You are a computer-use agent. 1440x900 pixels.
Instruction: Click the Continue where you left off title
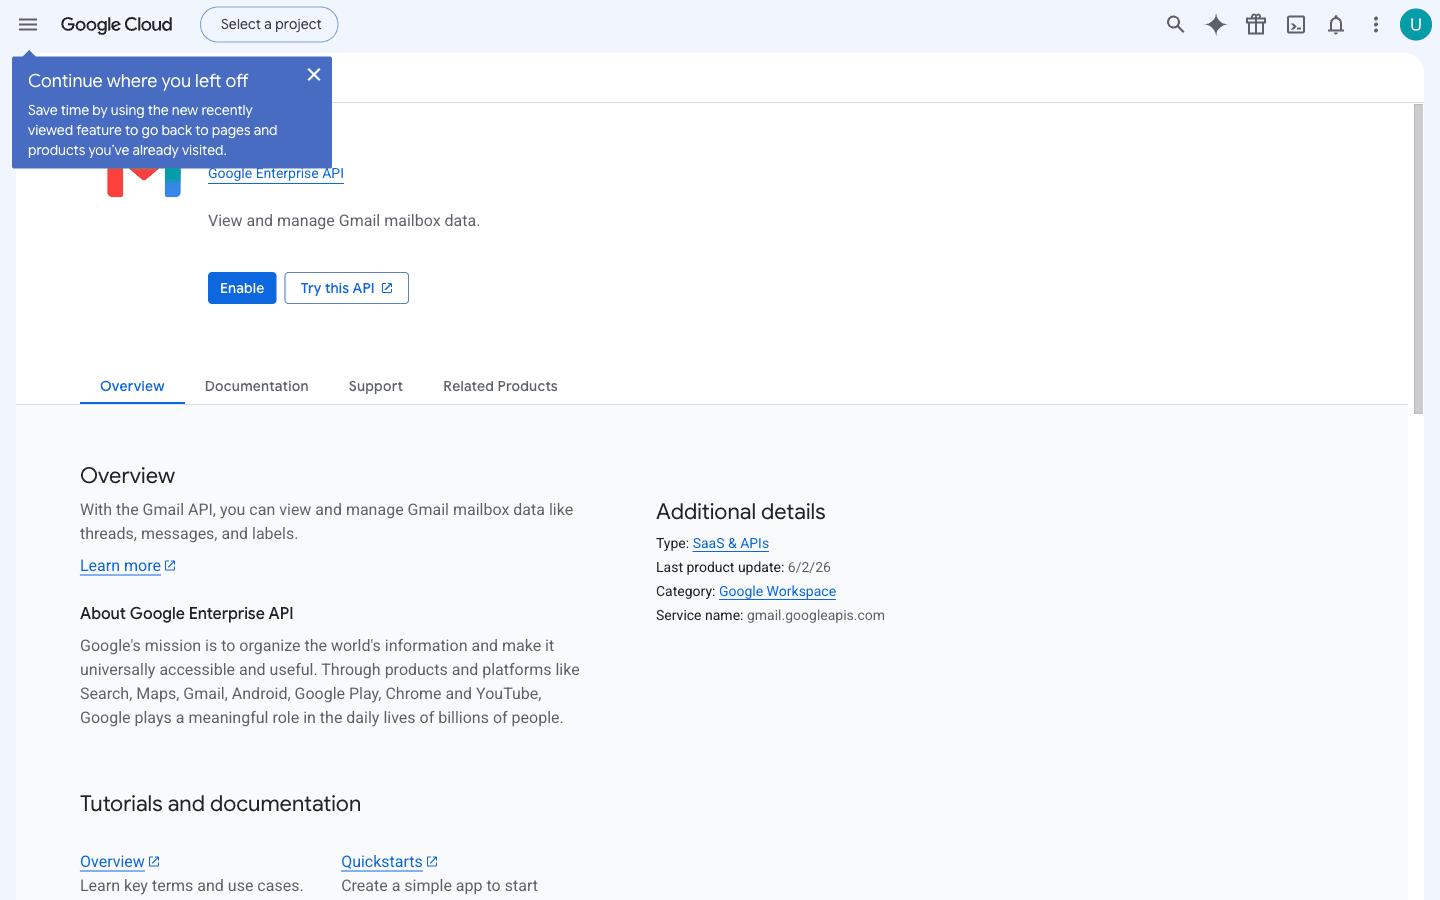[138, 81]
